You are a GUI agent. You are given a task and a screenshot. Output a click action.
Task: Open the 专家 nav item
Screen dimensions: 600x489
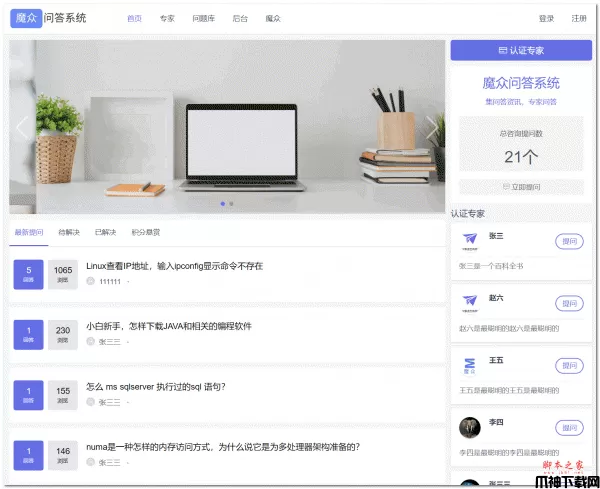click(167, 18)
